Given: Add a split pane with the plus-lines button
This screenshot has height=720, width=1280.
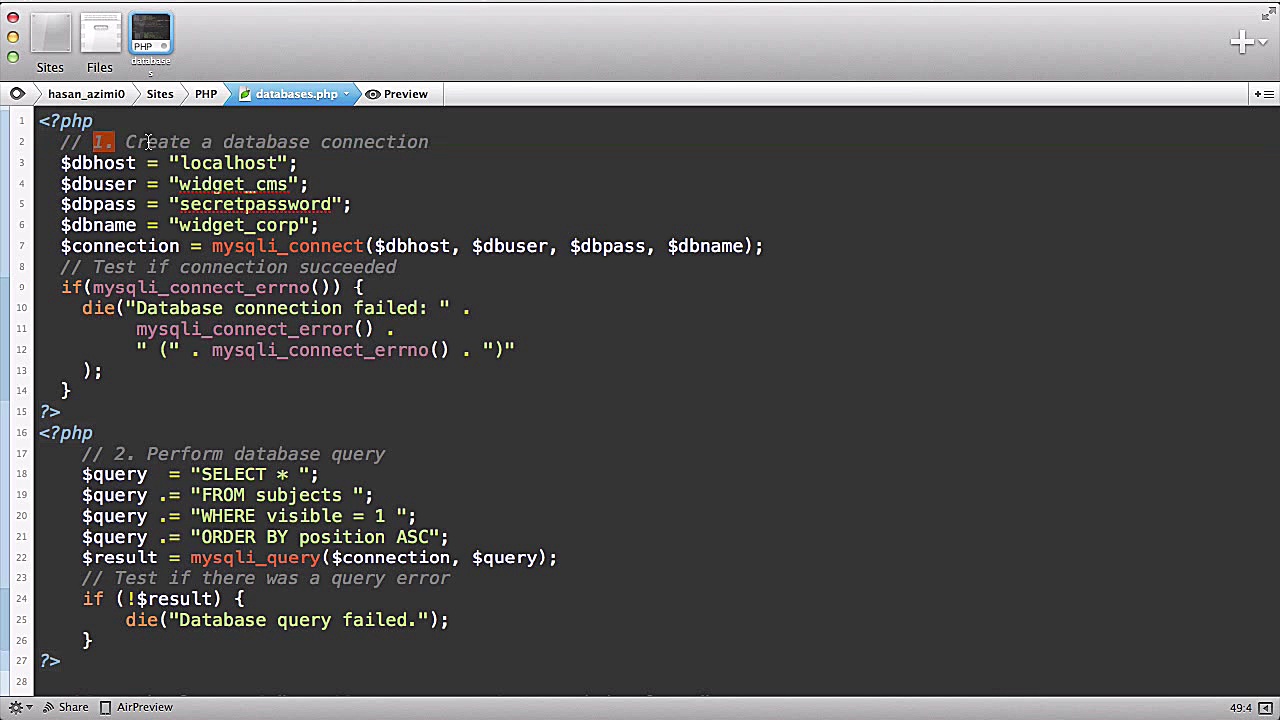Looking at the screenshot, I should click(1263, 94).
